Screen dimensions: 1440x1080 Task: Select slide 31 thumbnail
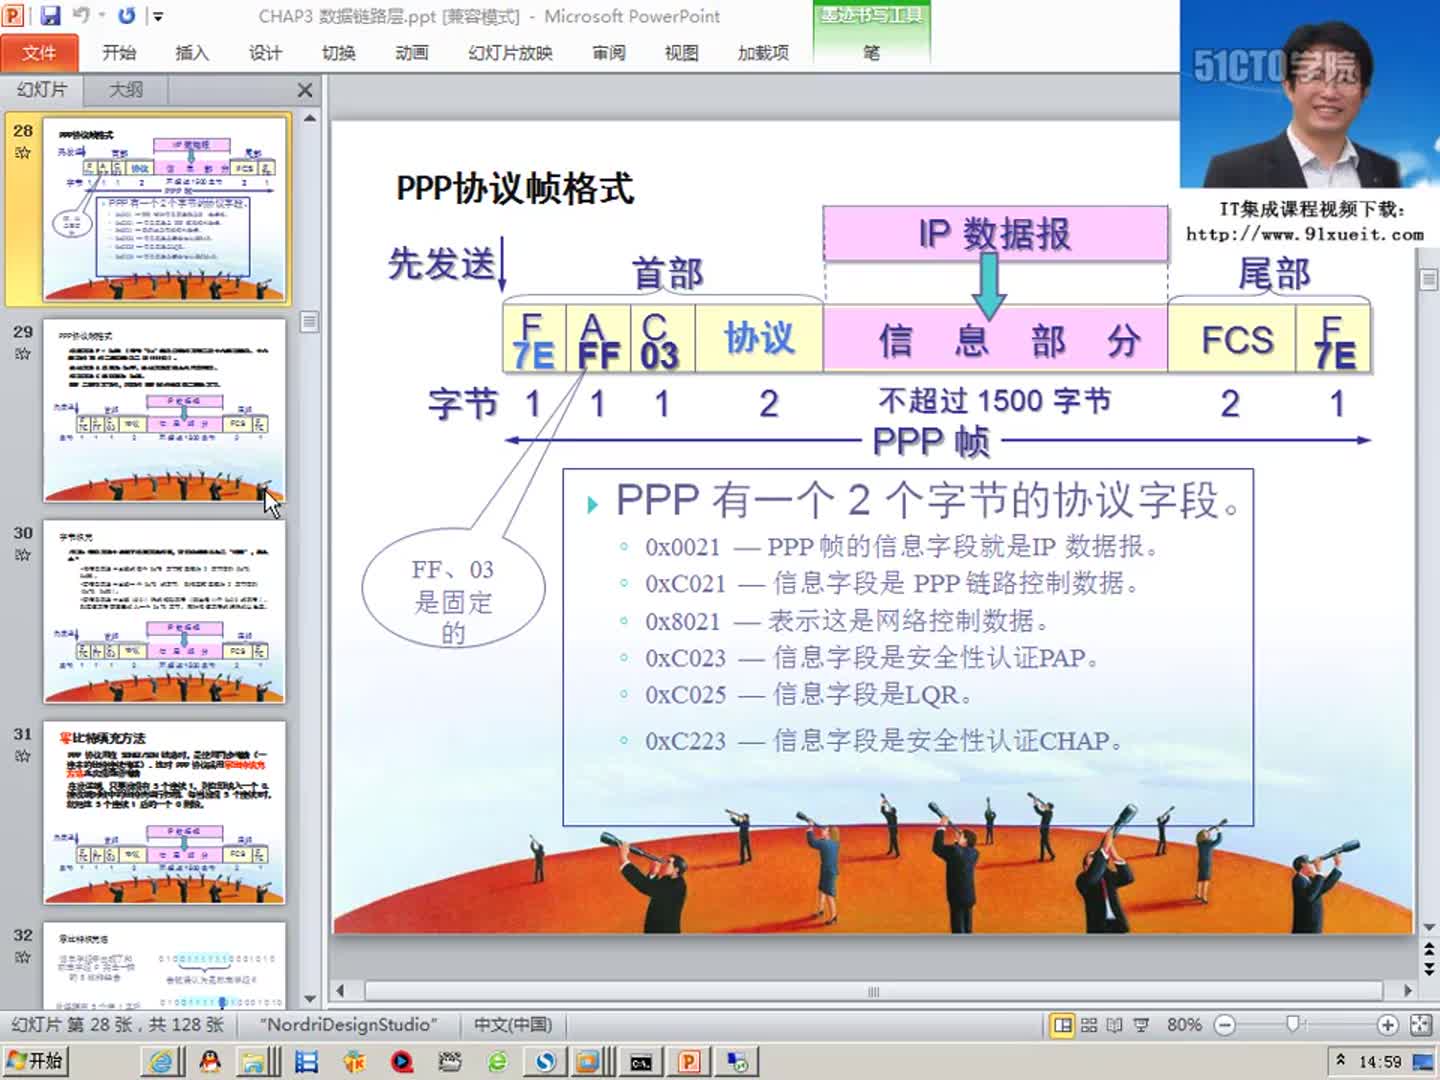[x=164, y=812]
